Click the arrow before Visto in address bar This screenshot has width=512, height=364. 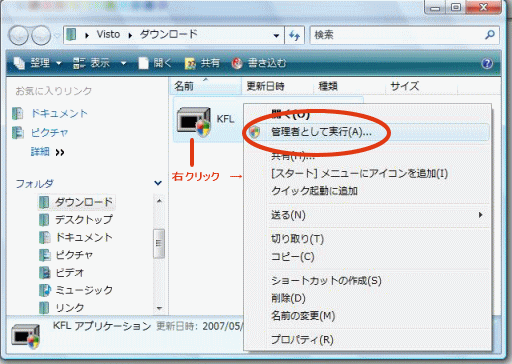tap(87, 35)
